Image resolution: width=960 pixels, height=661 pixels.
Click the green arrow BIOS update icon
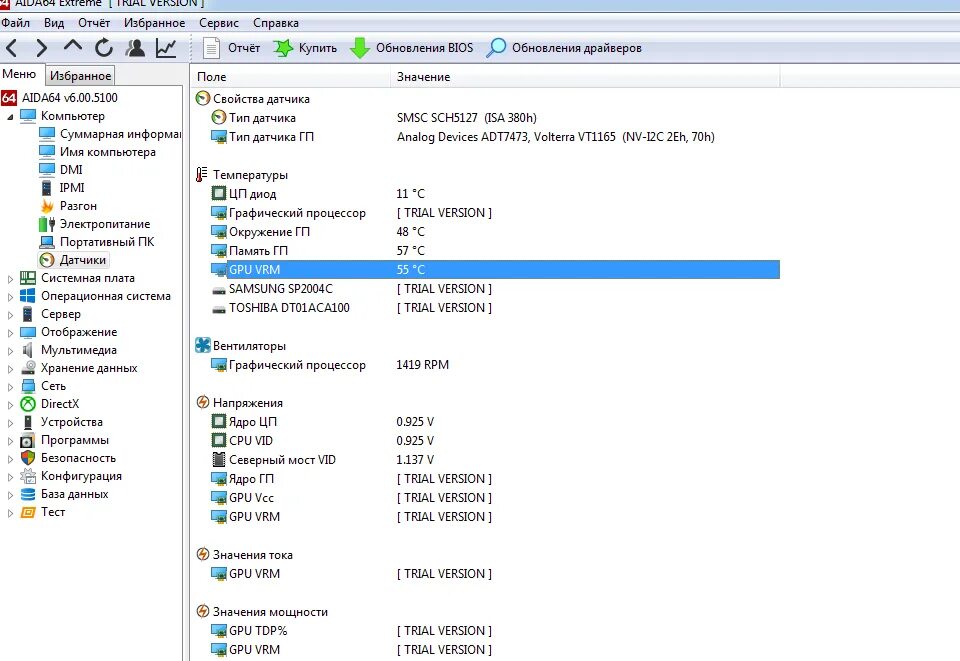360,48
